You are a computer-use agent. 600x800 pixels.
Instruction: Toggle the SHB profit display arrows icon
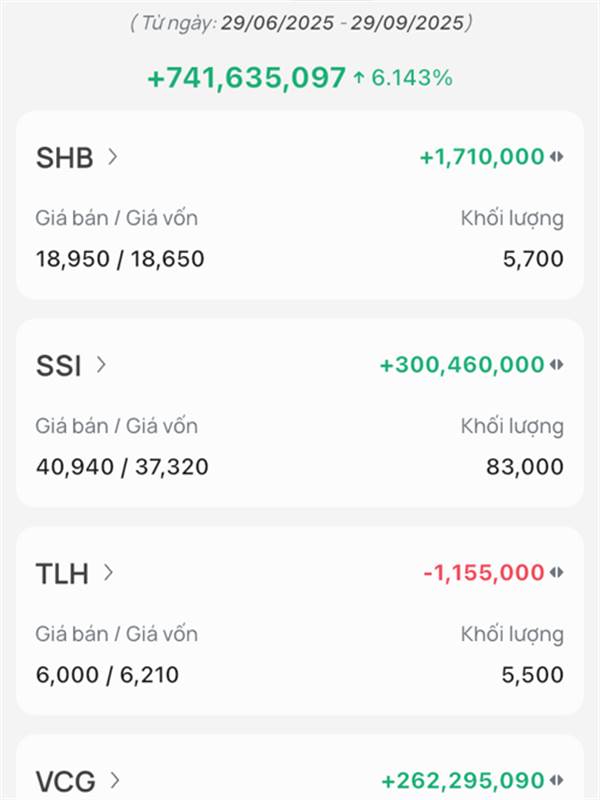pyautogui.click(x=557, y=157)
